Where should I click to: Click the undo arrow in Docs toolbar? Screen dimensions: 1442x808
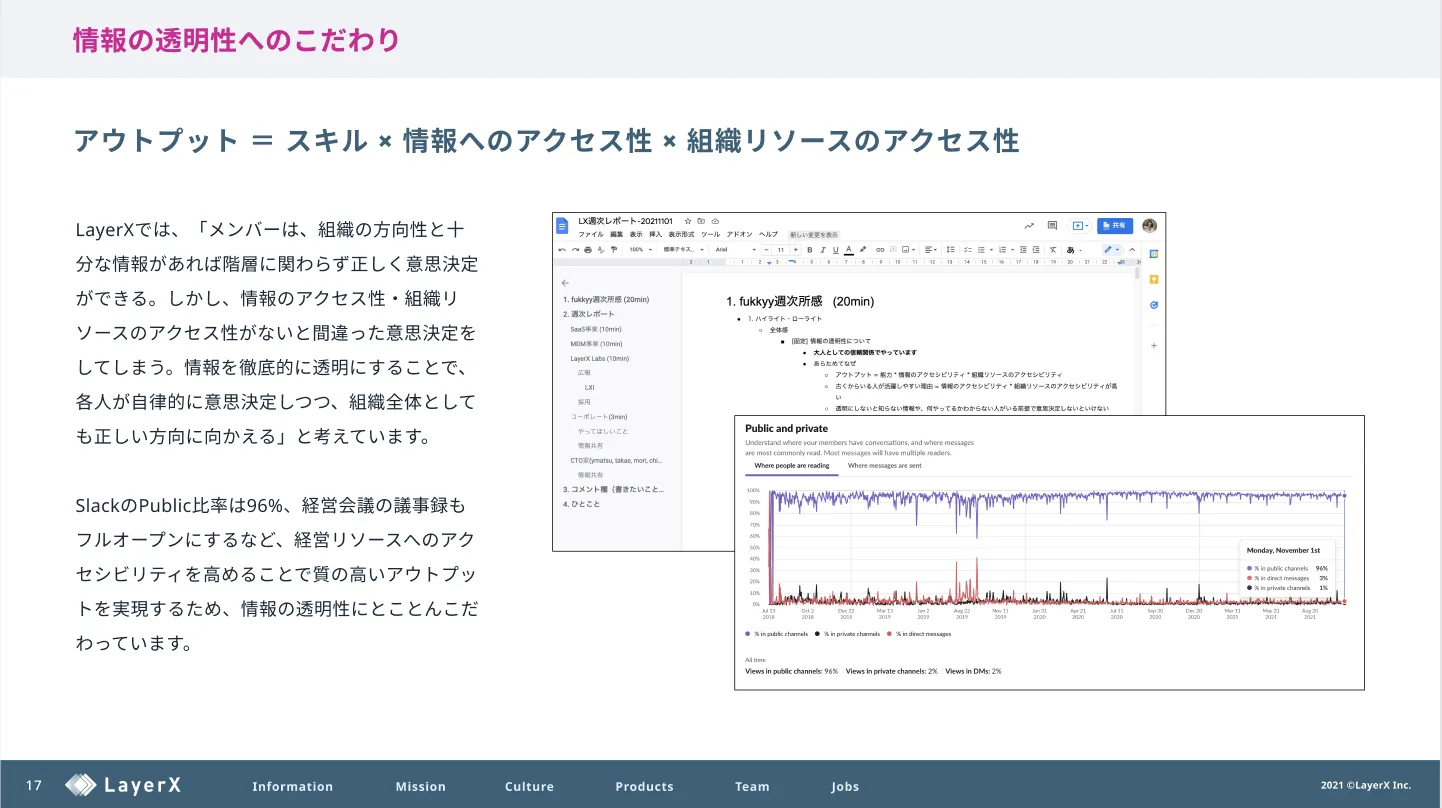562,249
